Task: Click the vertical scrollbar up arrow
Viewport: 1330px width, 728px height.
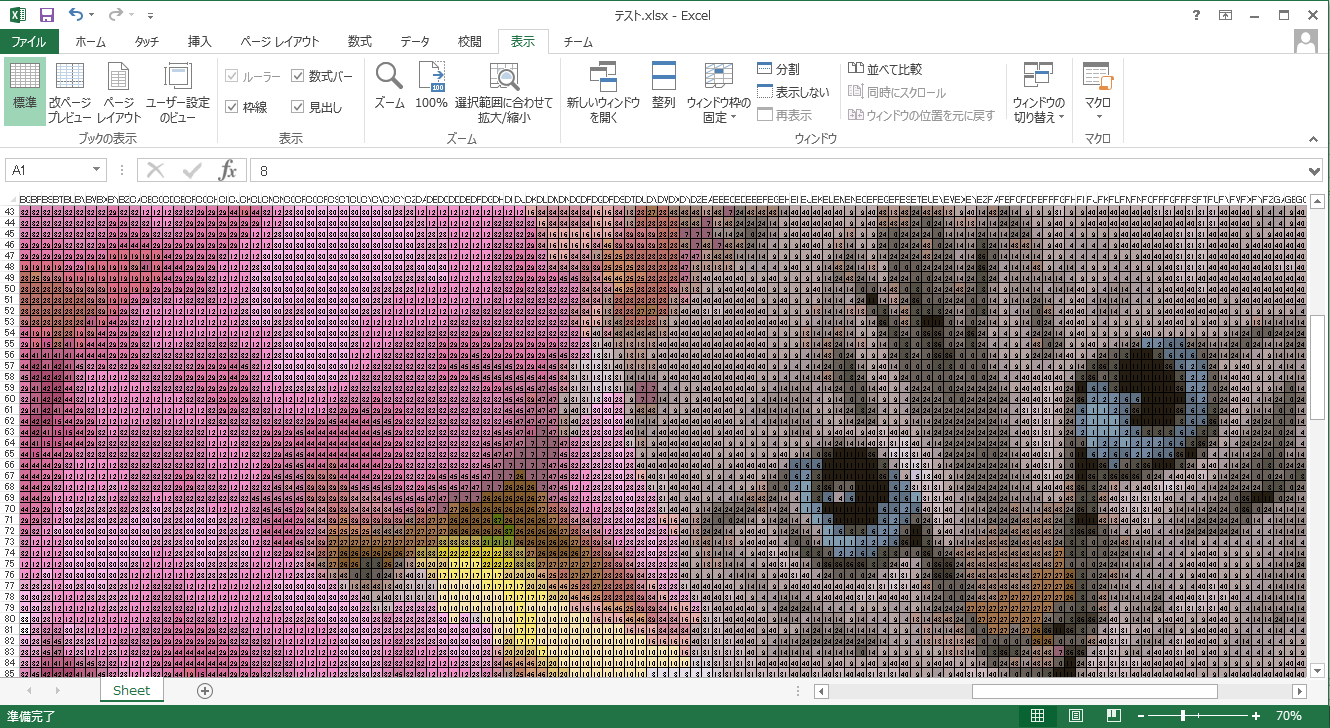Action: (x=1319, y=199)
